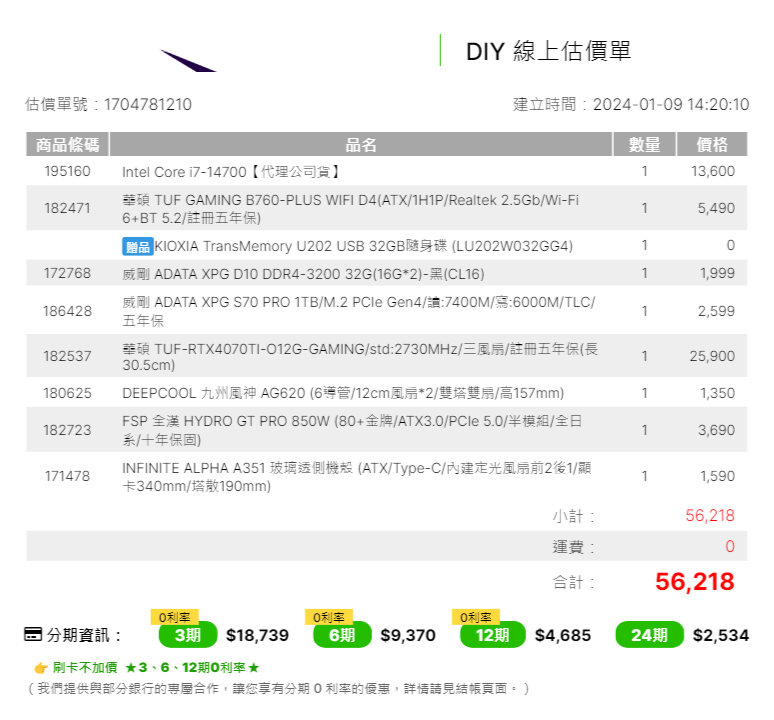Image resolution: width=774 pixels, height=720 pixels.
Task: Click quote number 1704781210
Action: pos(148,105)
